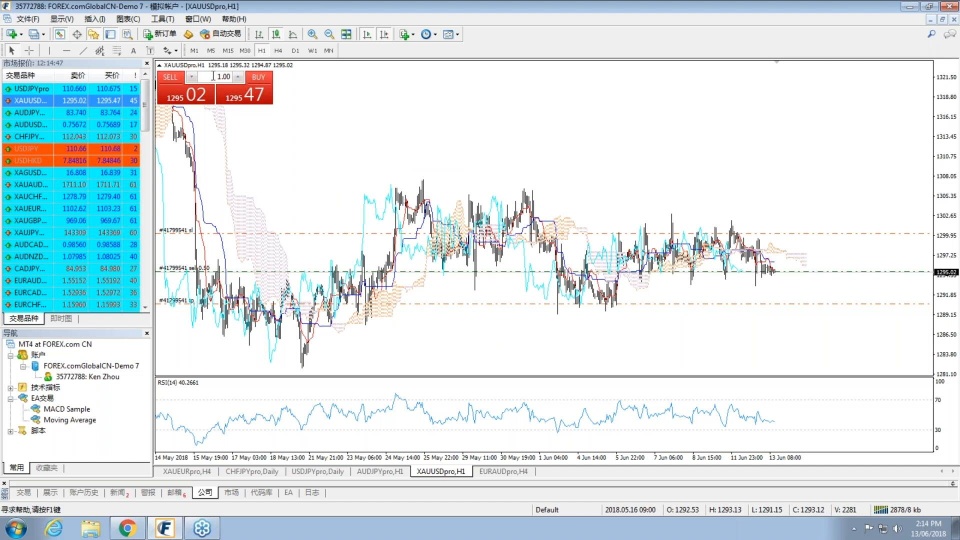This screenshot has height=540, width=960.
Task: Click the red SELL button
Action: [170, 77]
